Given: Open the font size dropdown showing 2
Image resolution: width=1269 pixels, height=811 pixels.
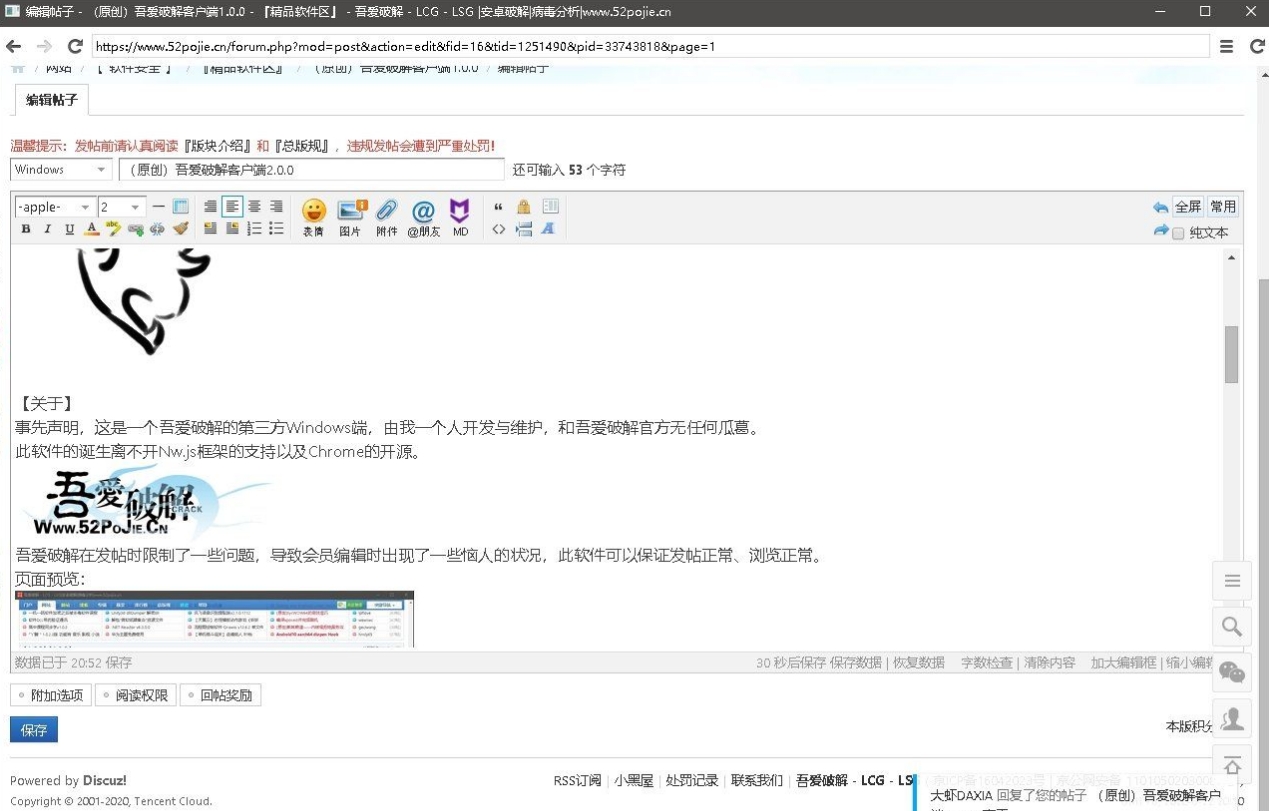Looking at the screenshot, I should coord(121,207).
